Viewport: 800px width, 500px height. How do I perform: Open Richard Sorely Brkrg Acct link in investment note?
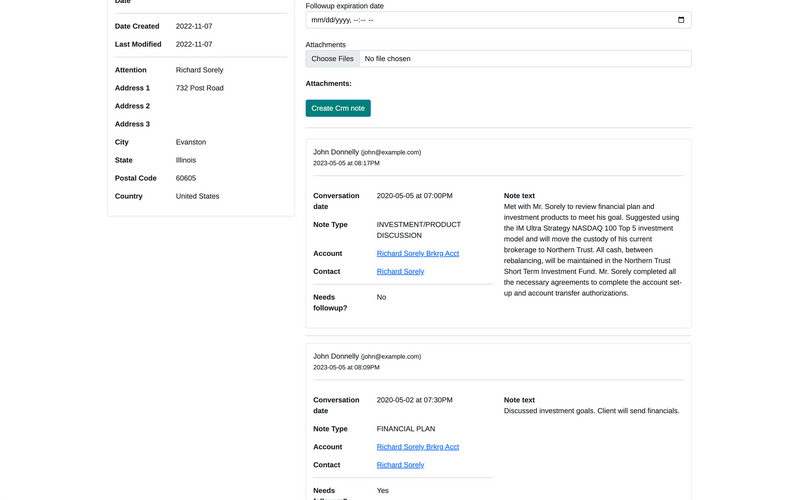[417, 254]
